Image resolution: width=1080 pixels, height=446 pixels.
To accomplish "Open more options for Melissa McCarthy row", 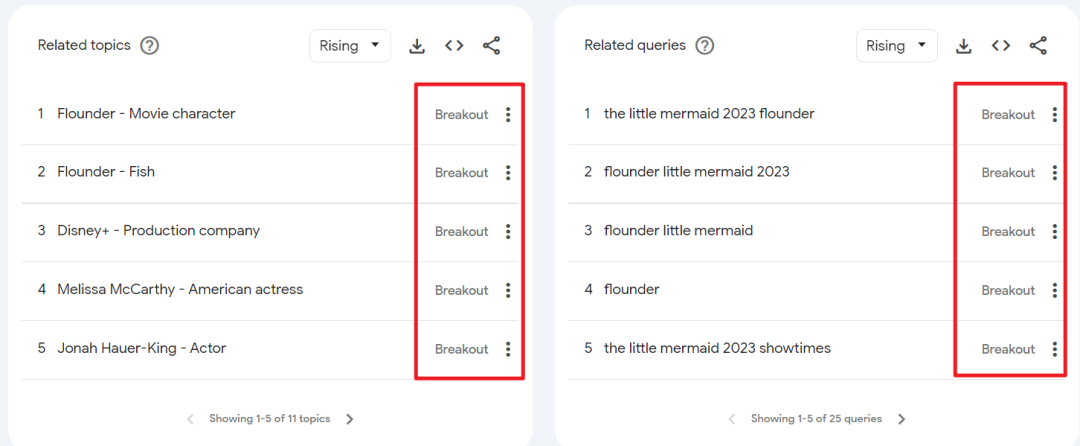I will click(x=508, y=290).
